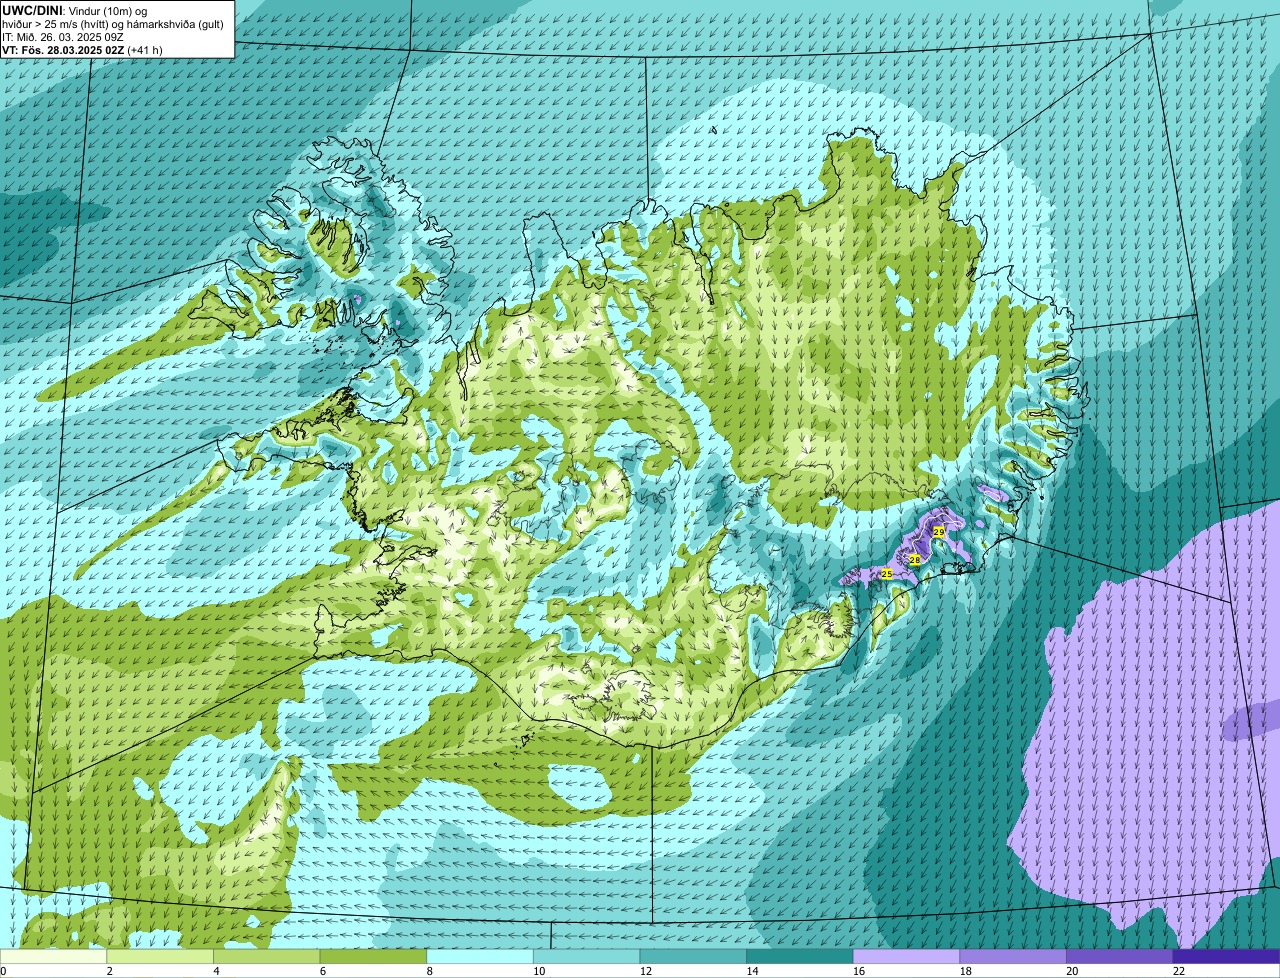Click the yellow gust label 28
Viewport: 1280px width, 978px height.
pos(914,560)
